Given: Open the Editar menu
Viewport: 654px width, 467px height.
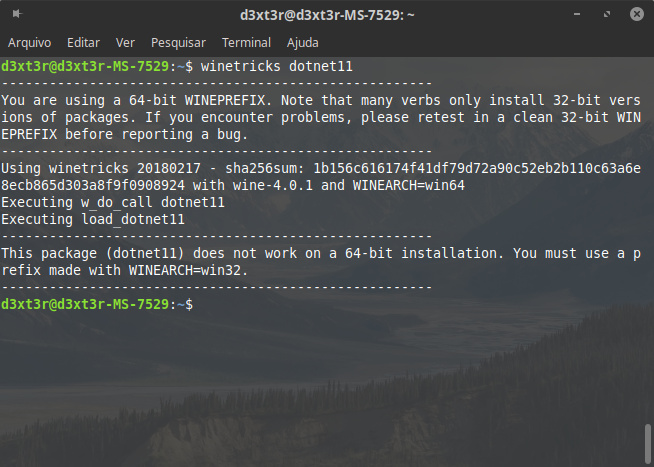Looking at the screenshot, I should (83, 43).
